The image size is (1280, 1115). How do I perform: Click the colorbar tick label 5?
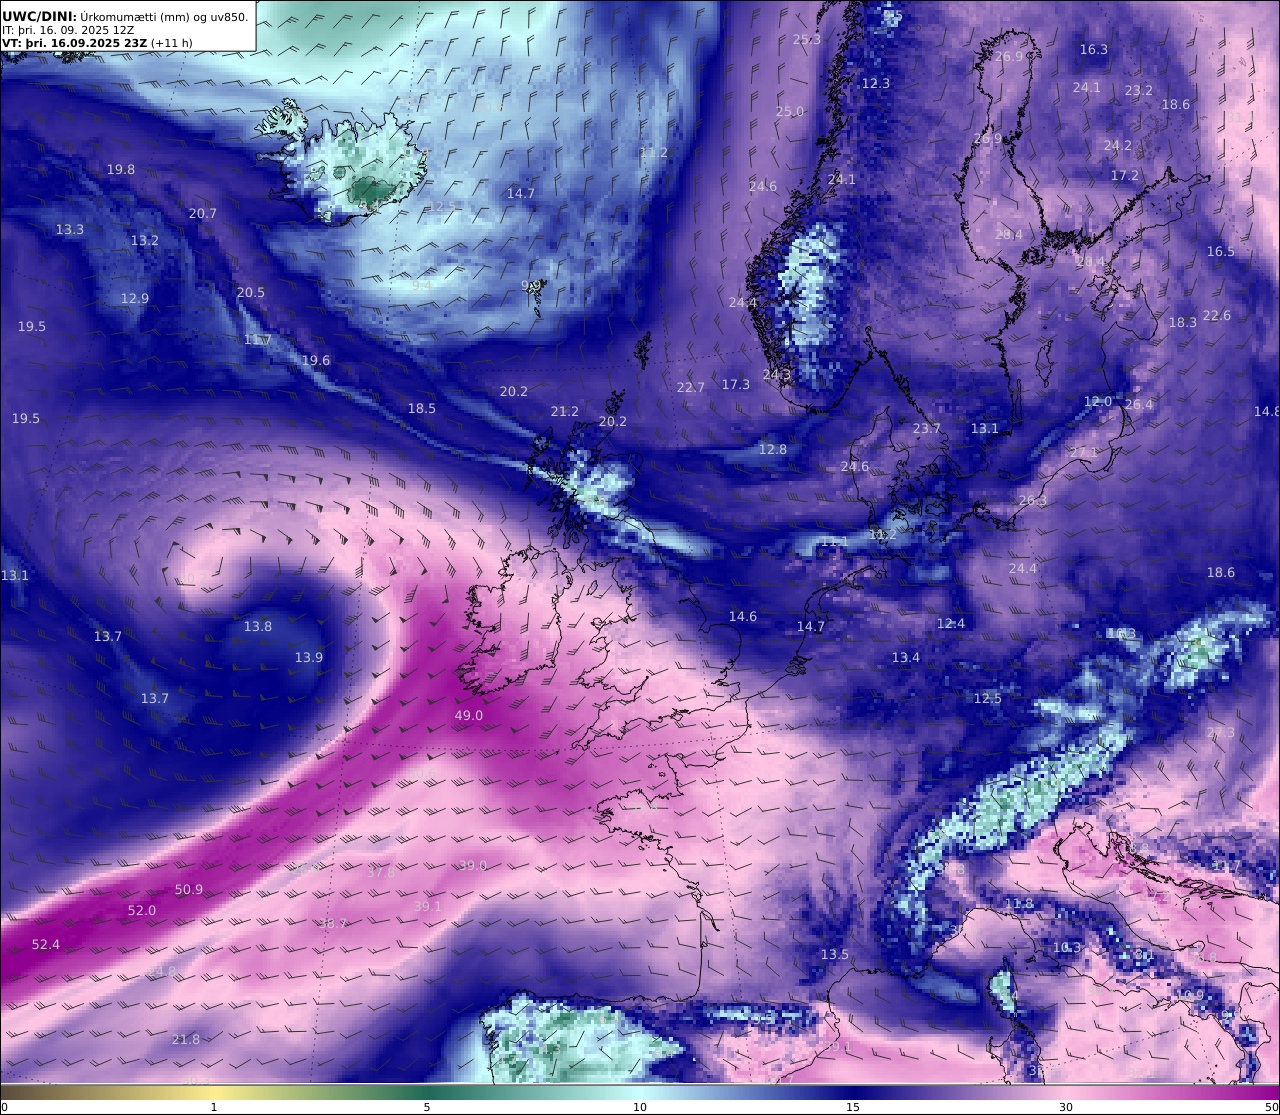(427, 1107)
